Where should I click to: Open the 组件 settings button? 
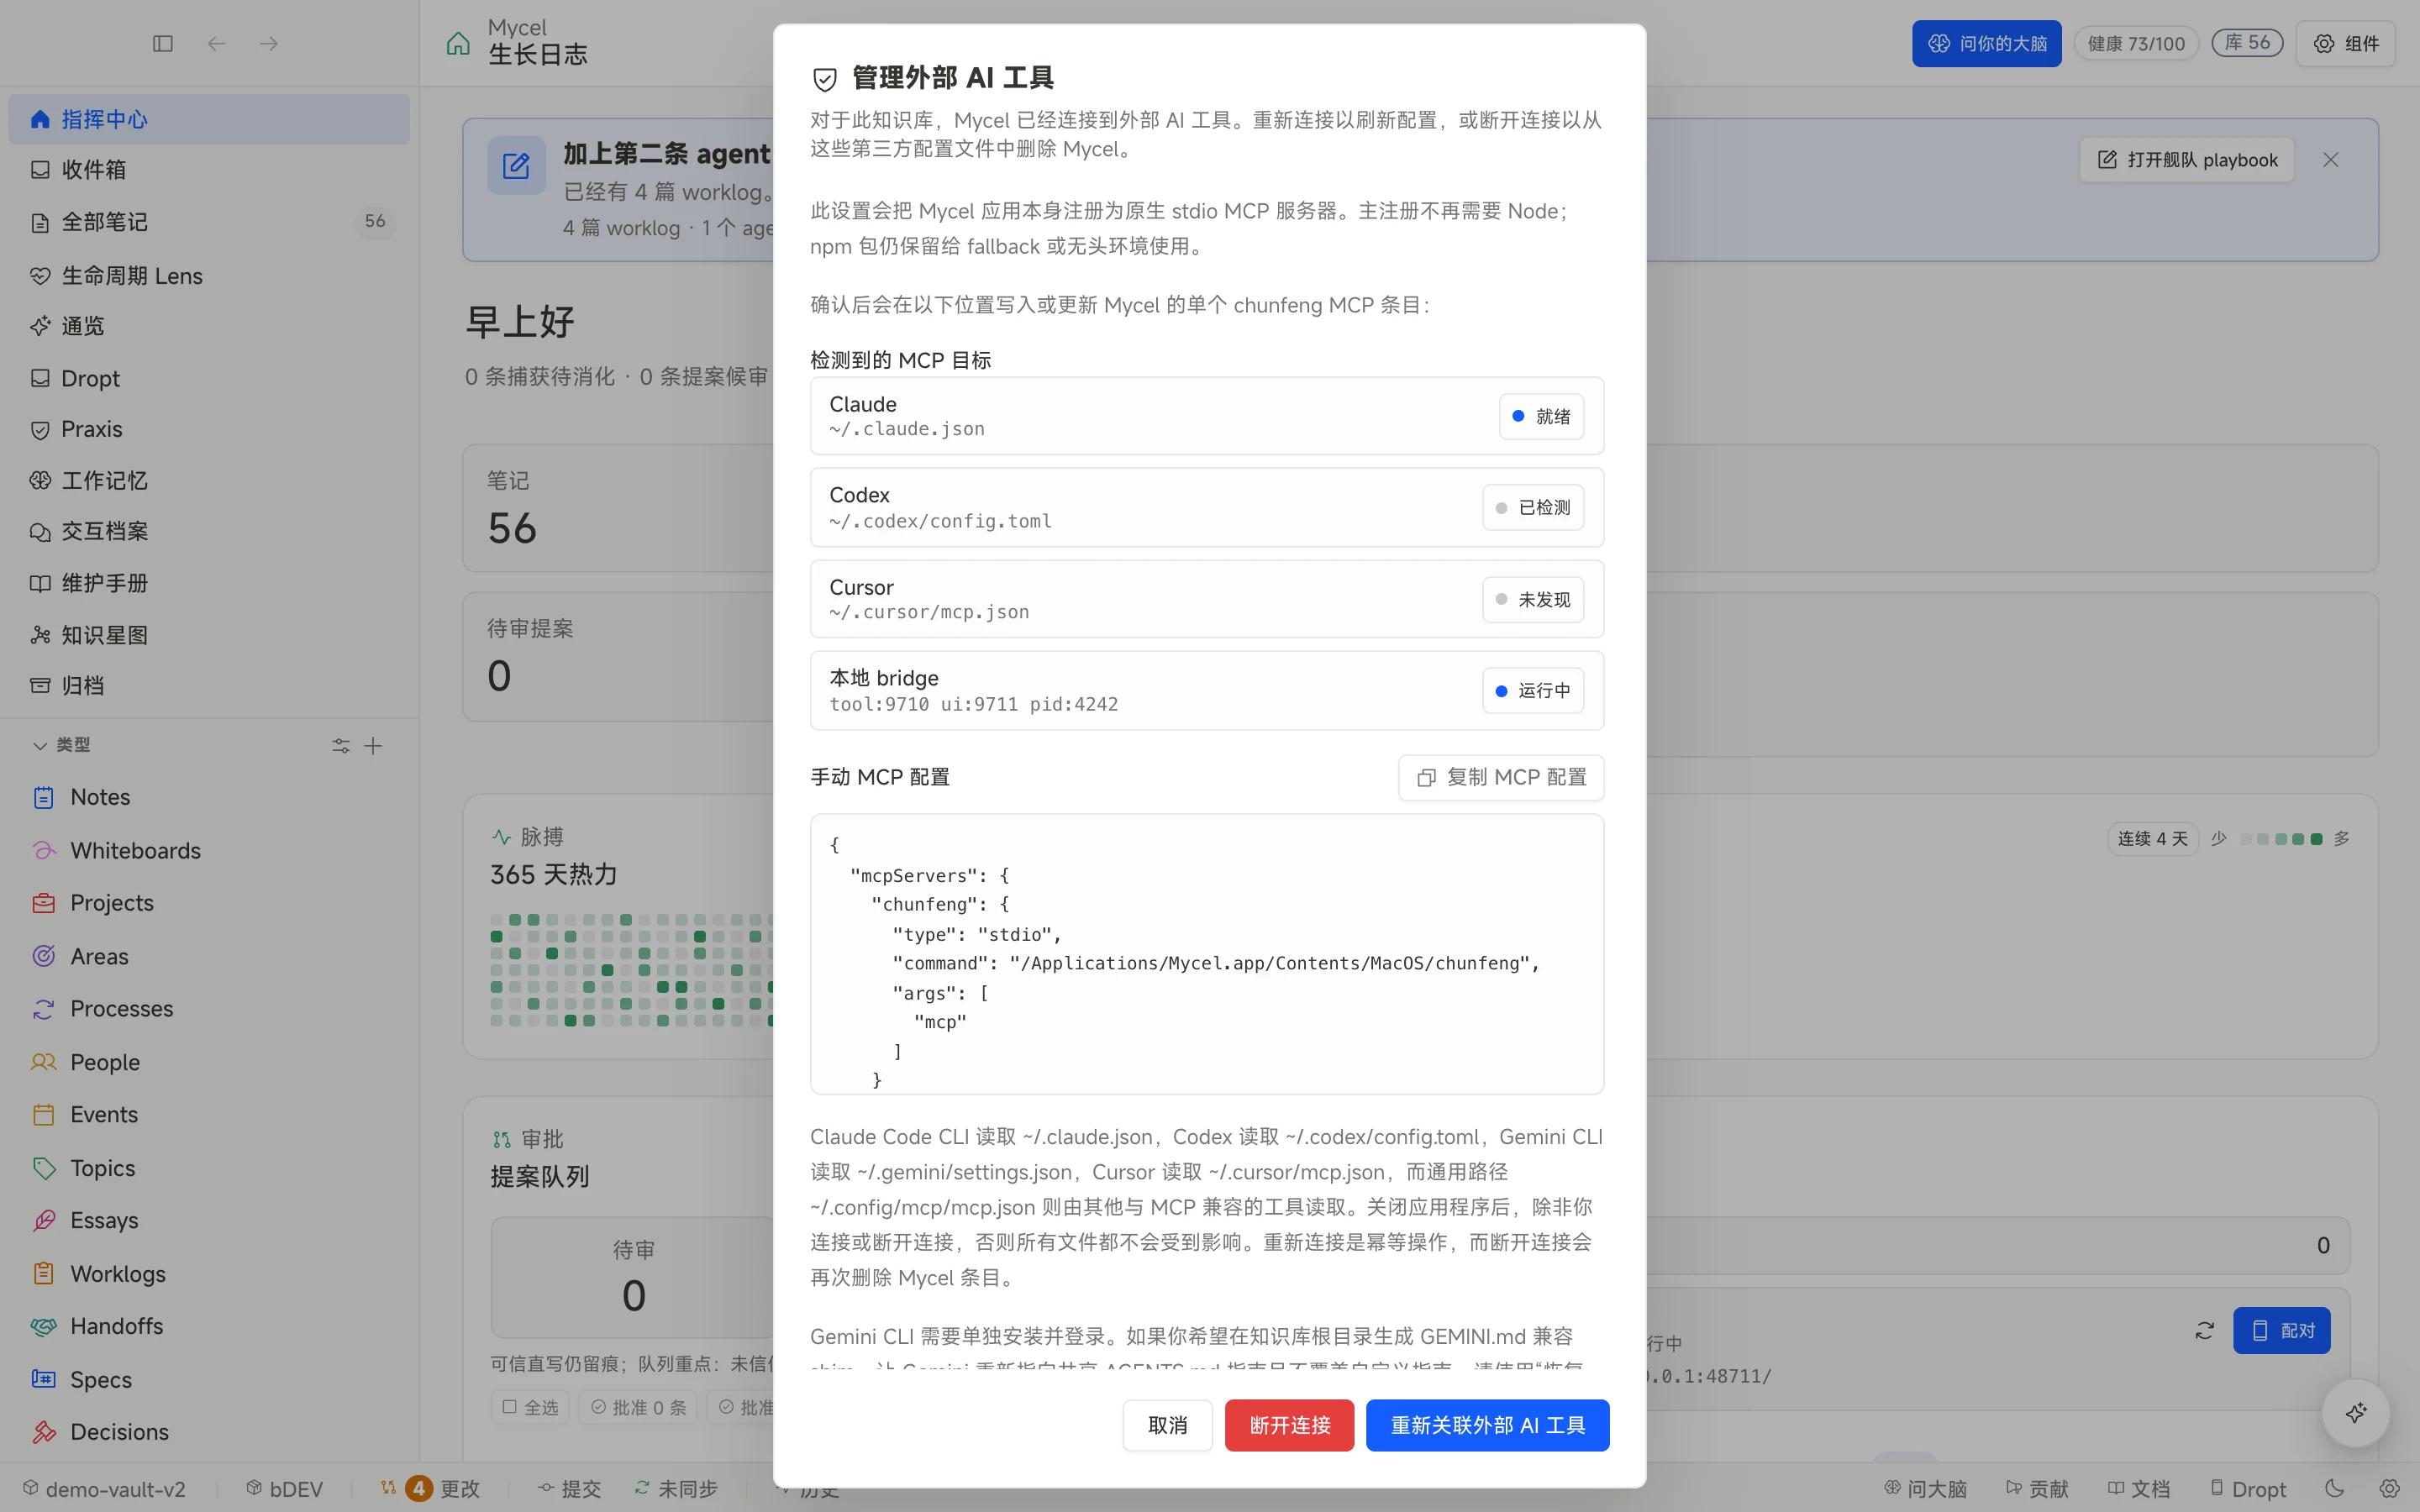(x=2346, y=43)
